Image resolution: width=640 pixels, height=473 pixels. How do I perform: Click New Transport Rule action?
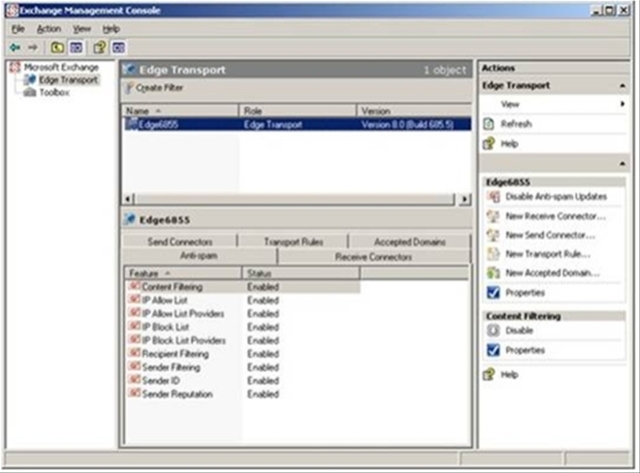[x=548, y=254]
